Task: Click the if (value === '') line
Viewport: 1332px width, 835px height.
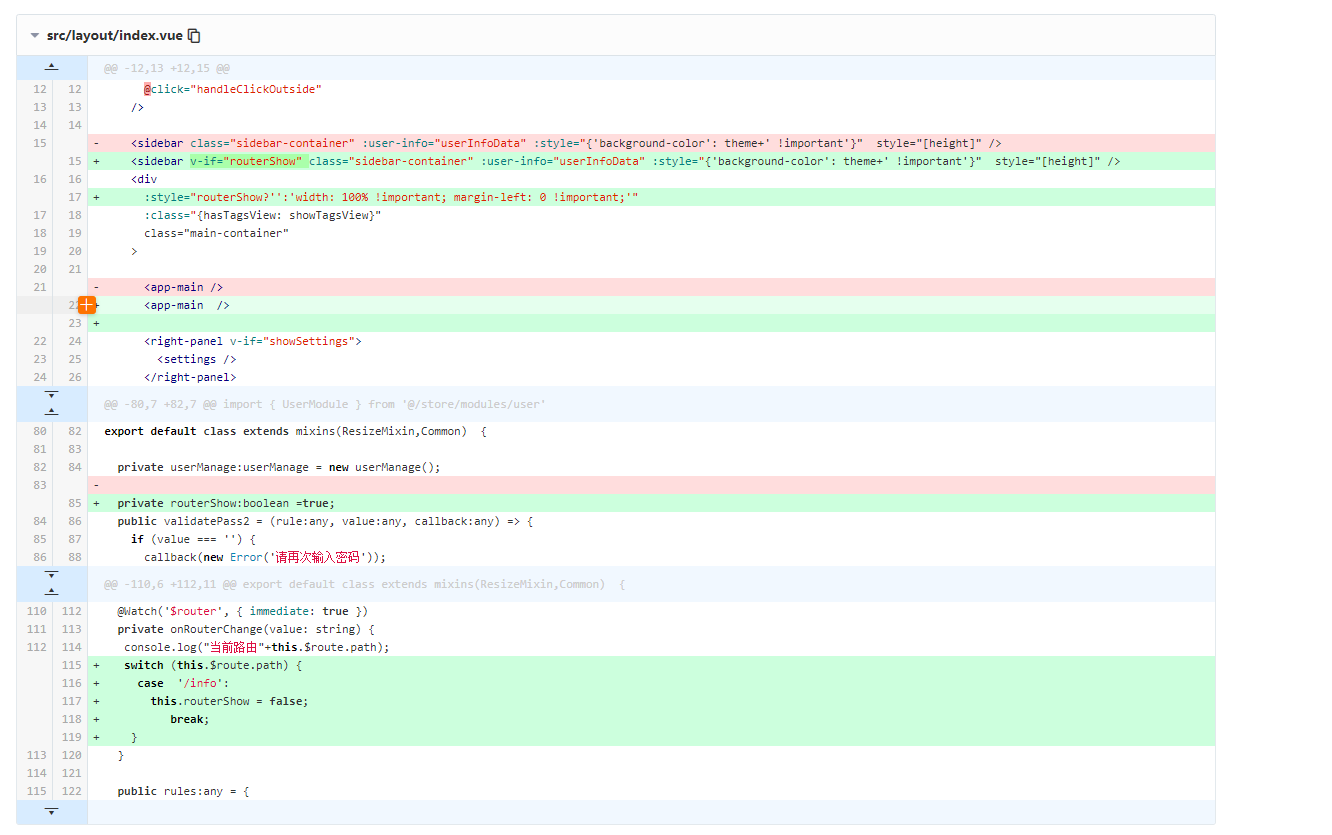Action: click(651, 539)
